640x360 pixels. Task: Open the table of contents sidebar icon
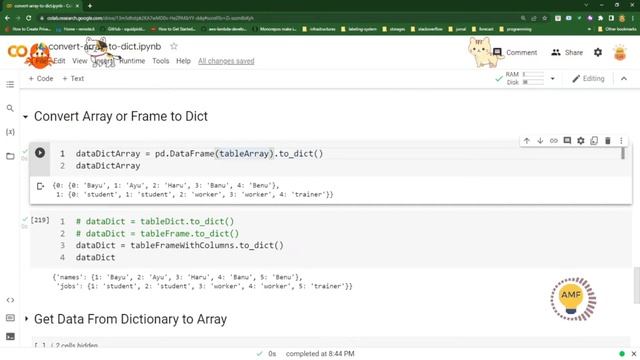tap(10, 84)
